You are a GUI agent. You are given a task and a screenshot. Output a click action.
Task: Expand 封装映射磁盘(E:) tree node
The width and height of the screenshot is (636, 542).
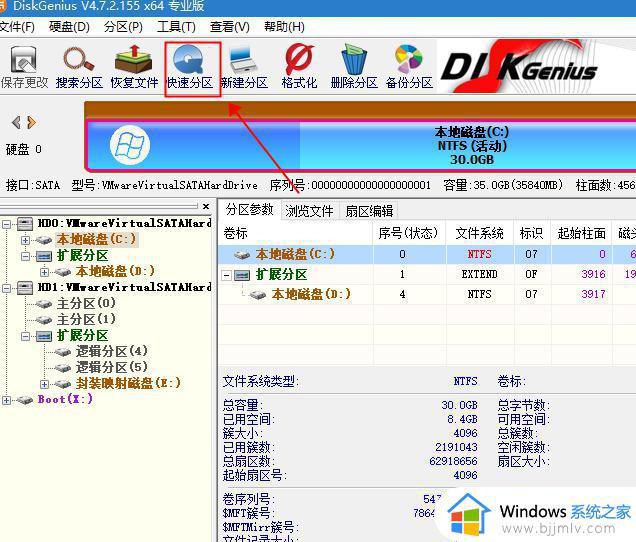44,384
